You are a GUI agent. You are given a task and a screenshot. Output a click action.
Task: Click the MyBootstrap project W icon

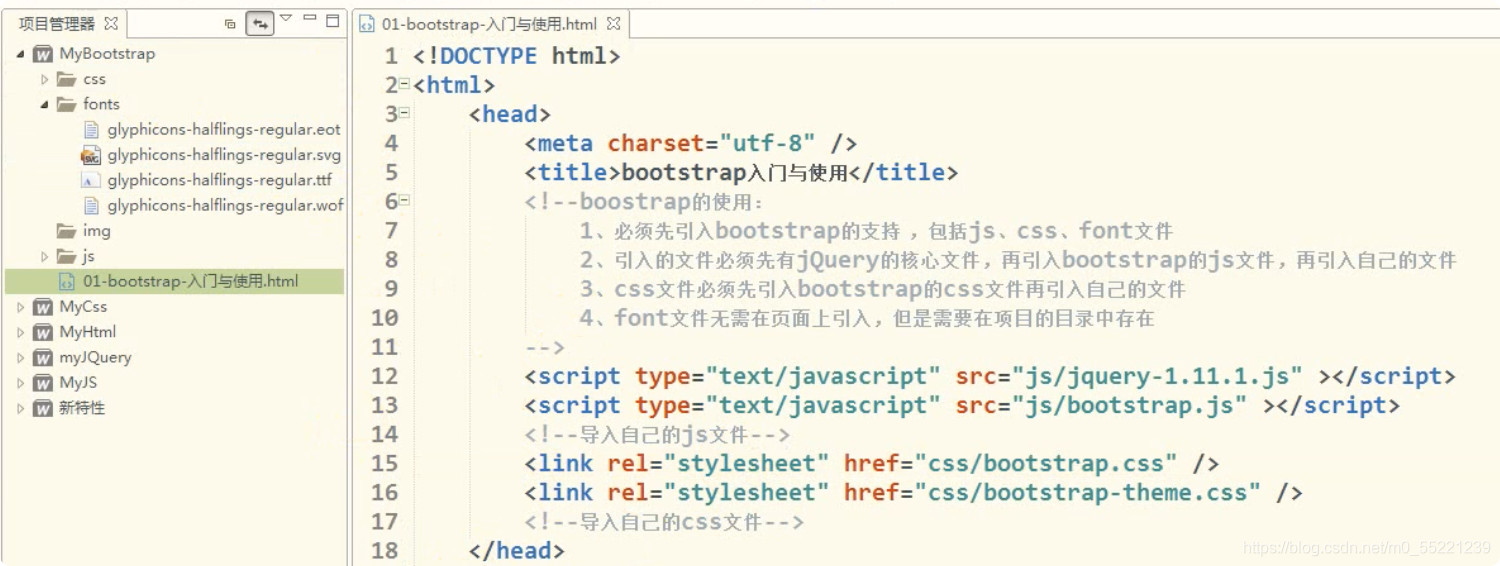(43, 54)
